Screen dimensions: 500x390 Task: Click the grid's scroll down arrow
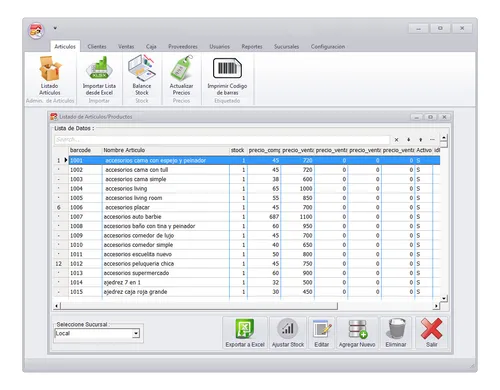point(444,298)
